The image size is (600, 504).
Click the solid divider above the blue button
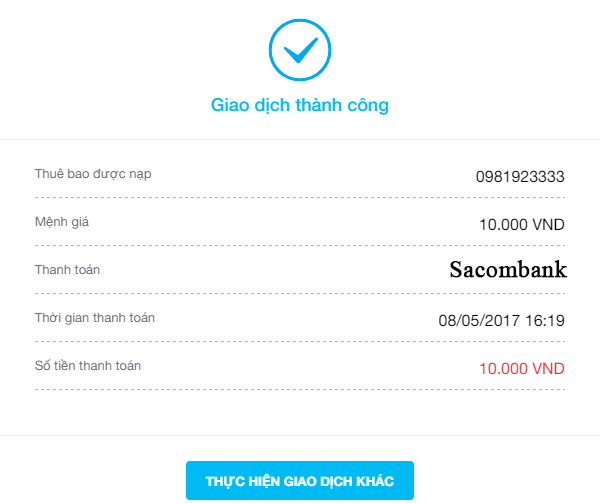[x=300, y=436]
